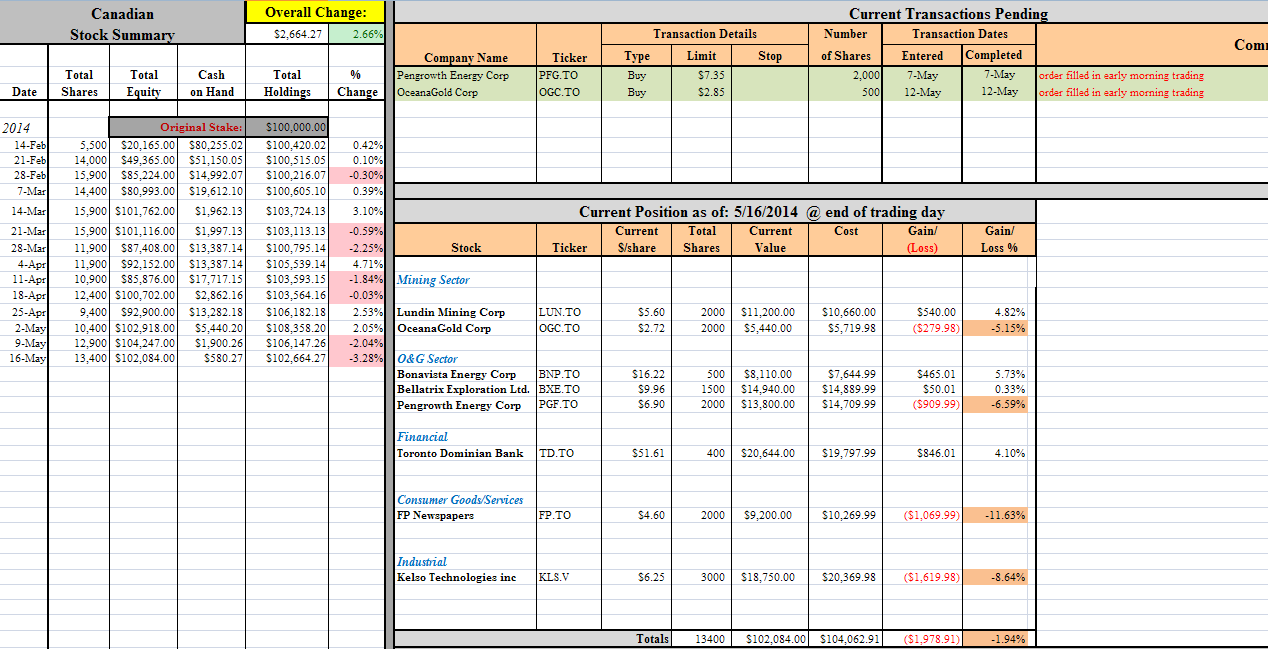1268x649 pixels.
Task: Click the Transaction Dates header cell
Action: pyautogui.click(x=960, y=34)
